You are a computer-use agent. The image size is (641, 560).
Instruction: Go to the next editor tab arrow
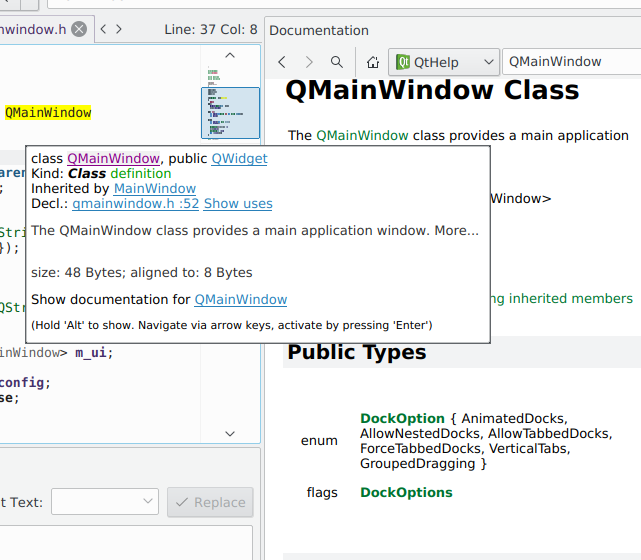[x=119, y=30]
